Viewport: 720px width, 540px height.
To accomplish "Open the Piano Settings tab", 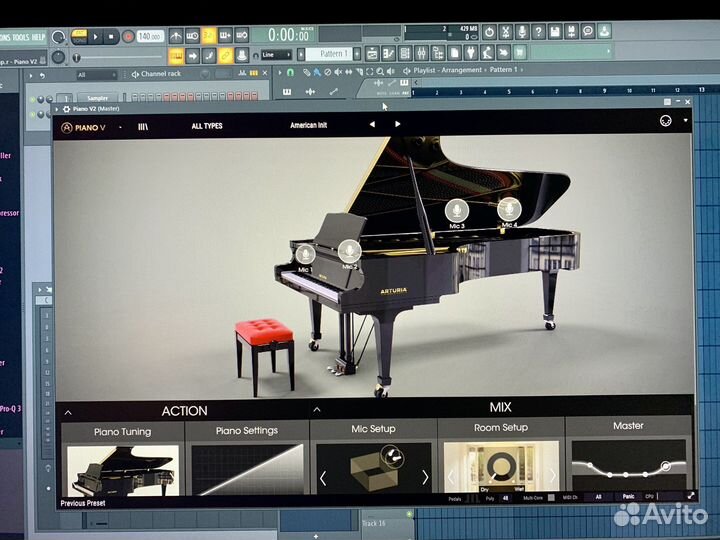I will tap(247, 430).
